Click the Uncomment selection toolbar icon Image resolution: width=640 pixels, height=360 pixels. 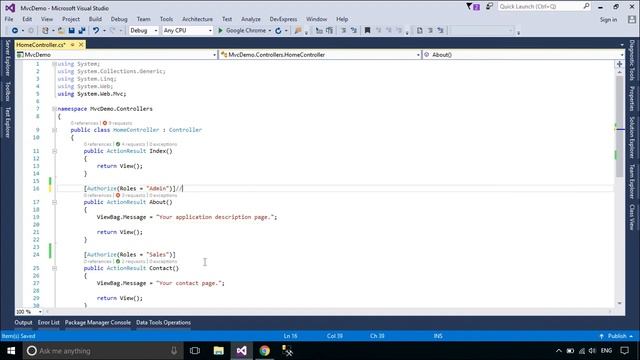coord(354,31)
